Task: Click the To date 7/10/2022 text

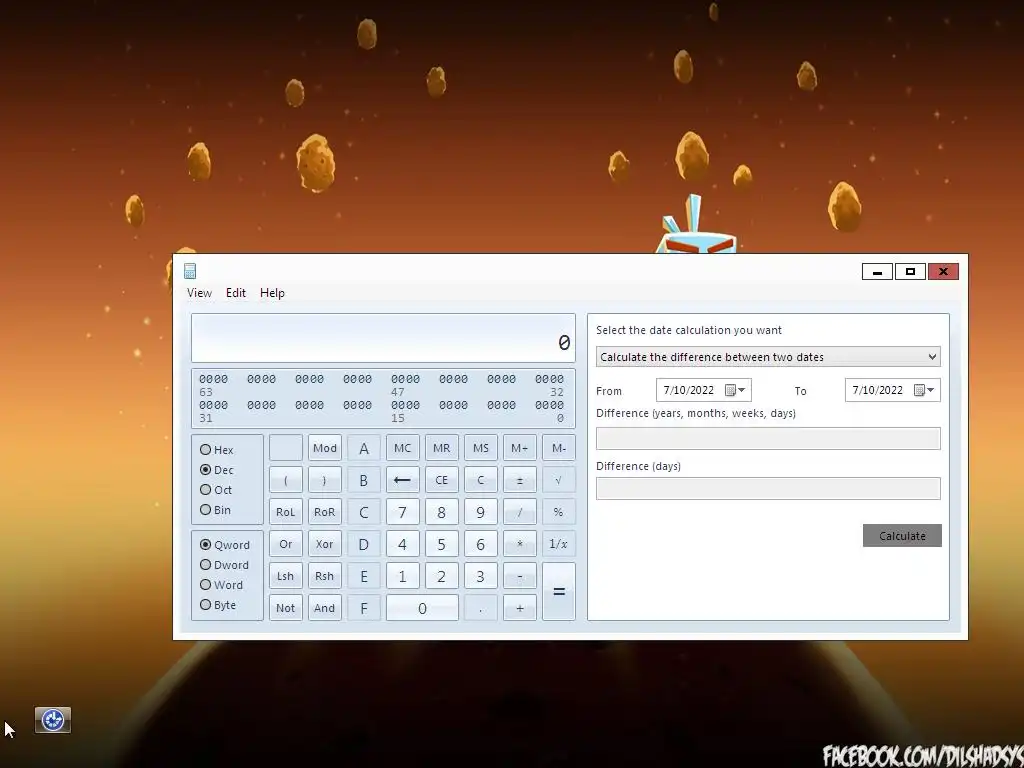Action: click(877, 390)
